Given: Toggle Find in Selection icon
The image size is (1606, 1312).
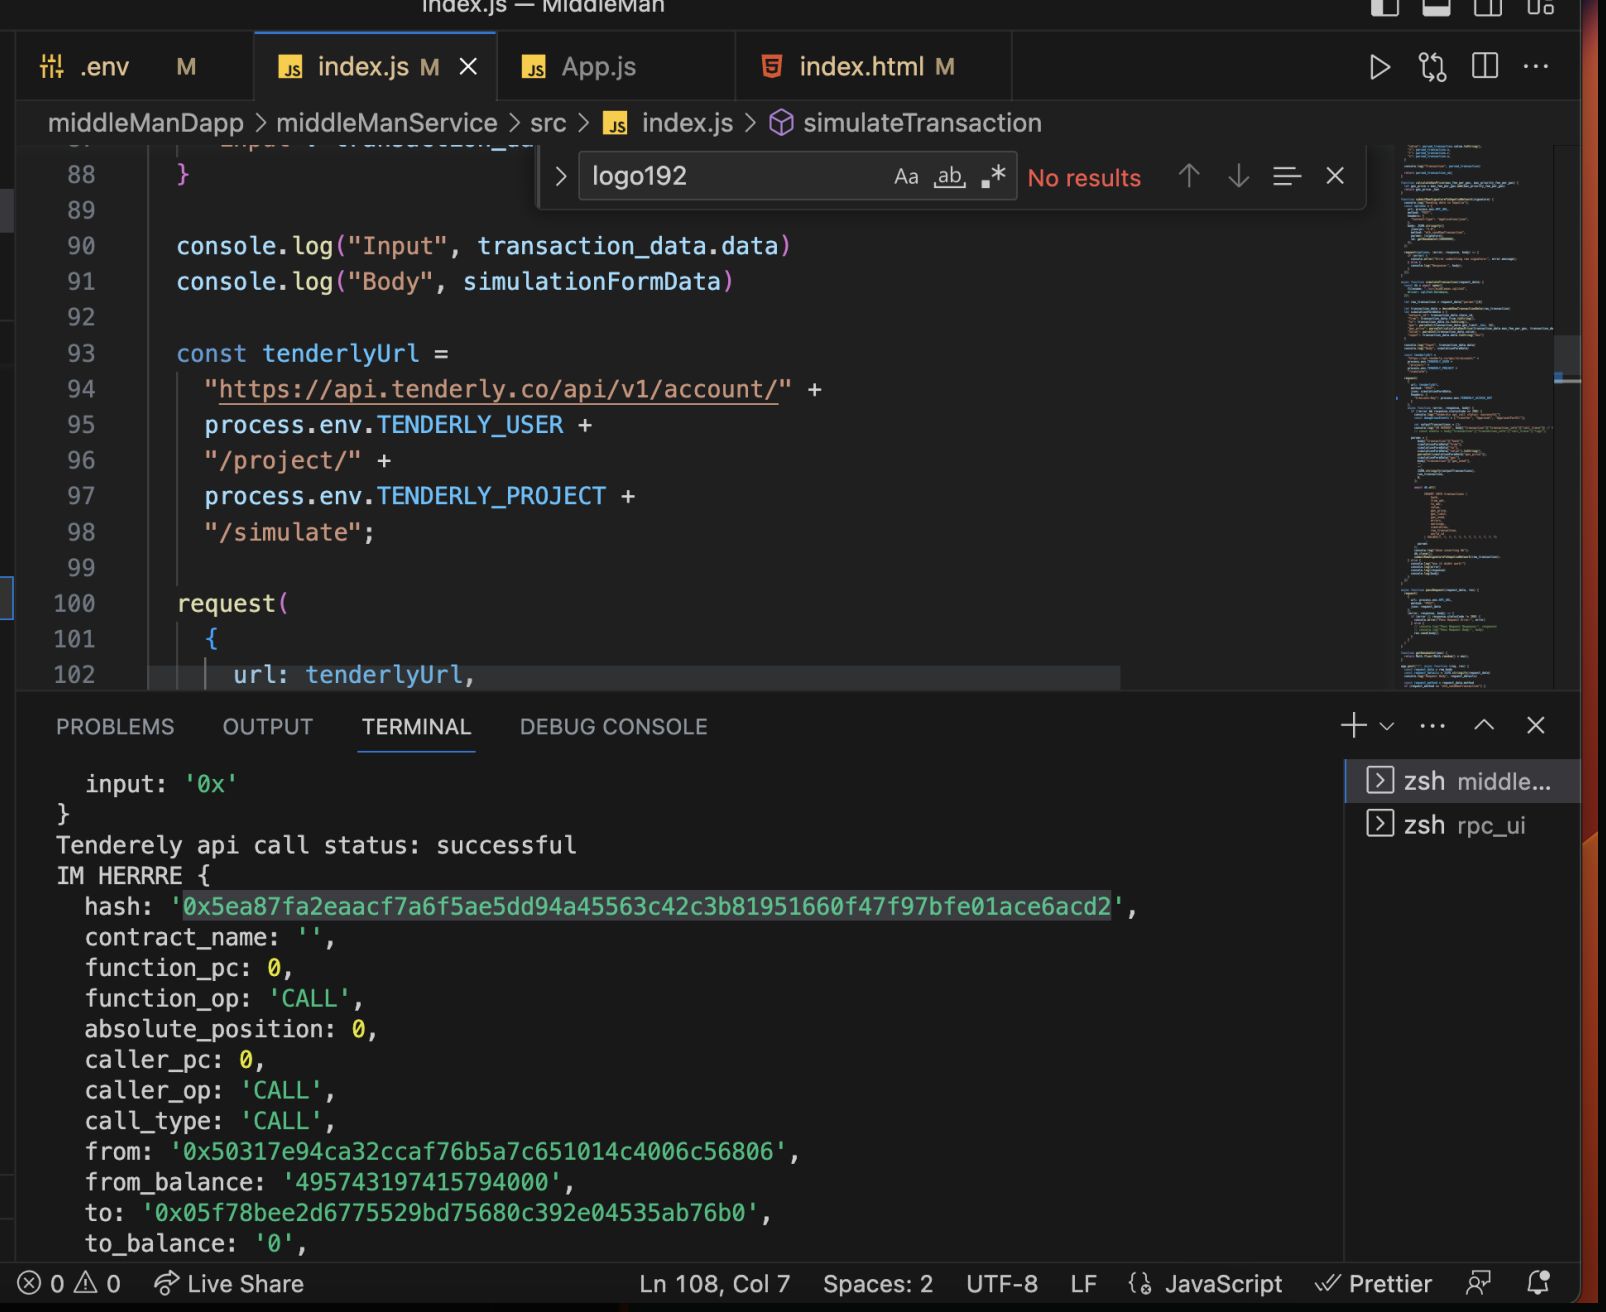Looking at the screenshot, I should click(1287, 176).
